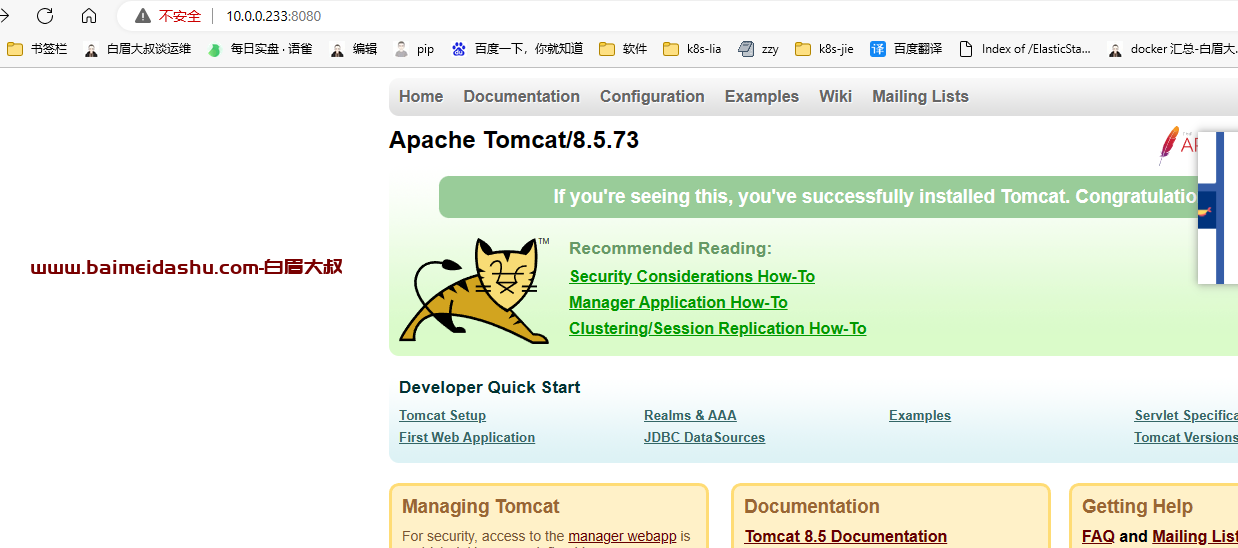Click the not-secure warning triangle icon
This screenshot has height=548, width=1238.
(143, 16)
